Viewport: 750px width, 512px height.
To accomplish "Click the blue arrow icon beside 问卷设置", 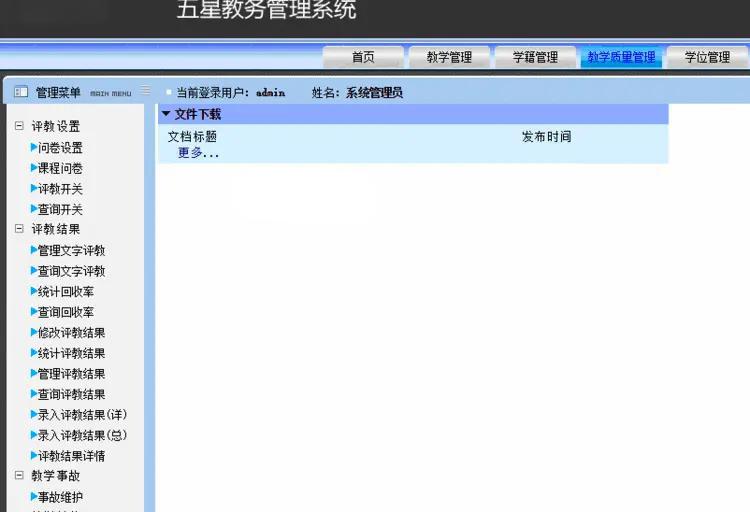I will click(34, 147).
